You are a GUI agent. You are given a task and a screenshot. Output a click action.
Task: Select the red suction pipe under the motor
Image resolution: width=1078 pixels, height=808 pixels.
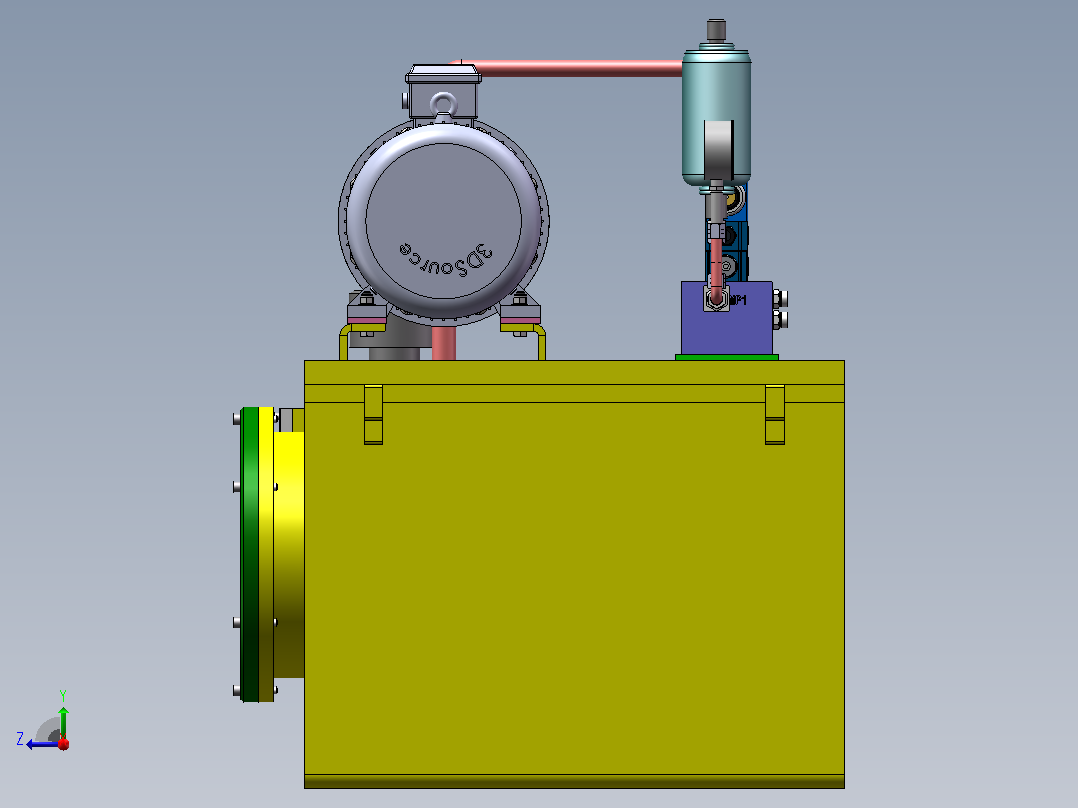(443, 343)
